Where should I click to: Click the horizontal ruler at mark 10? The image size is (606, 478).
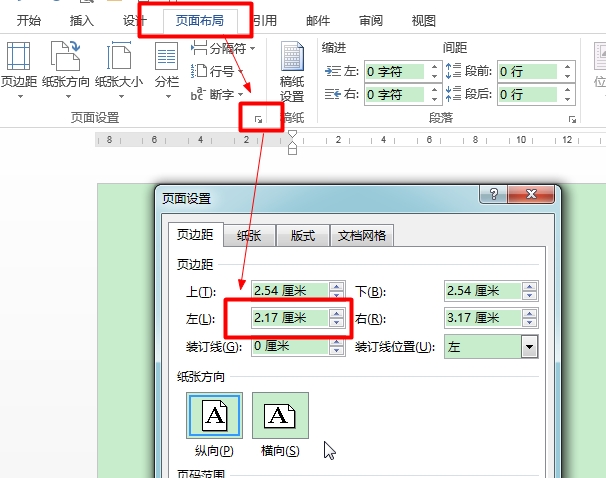[x=521, y=140]
